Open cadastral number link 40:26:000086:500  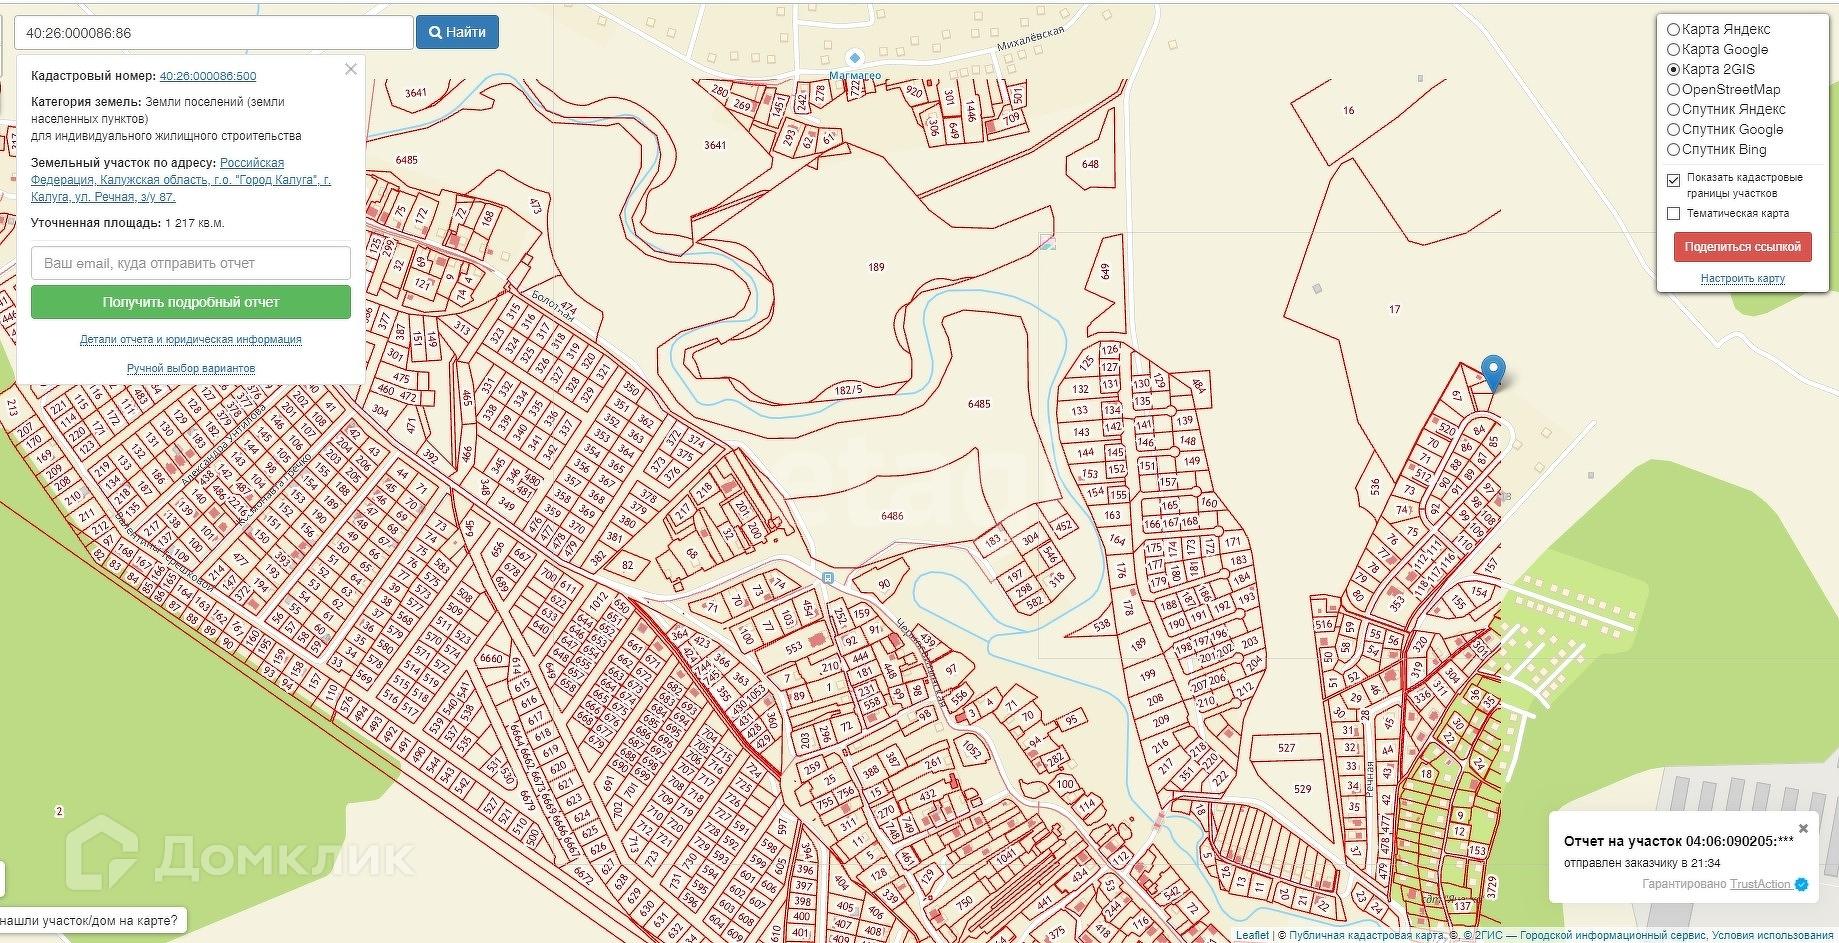(x=208, y=76)
